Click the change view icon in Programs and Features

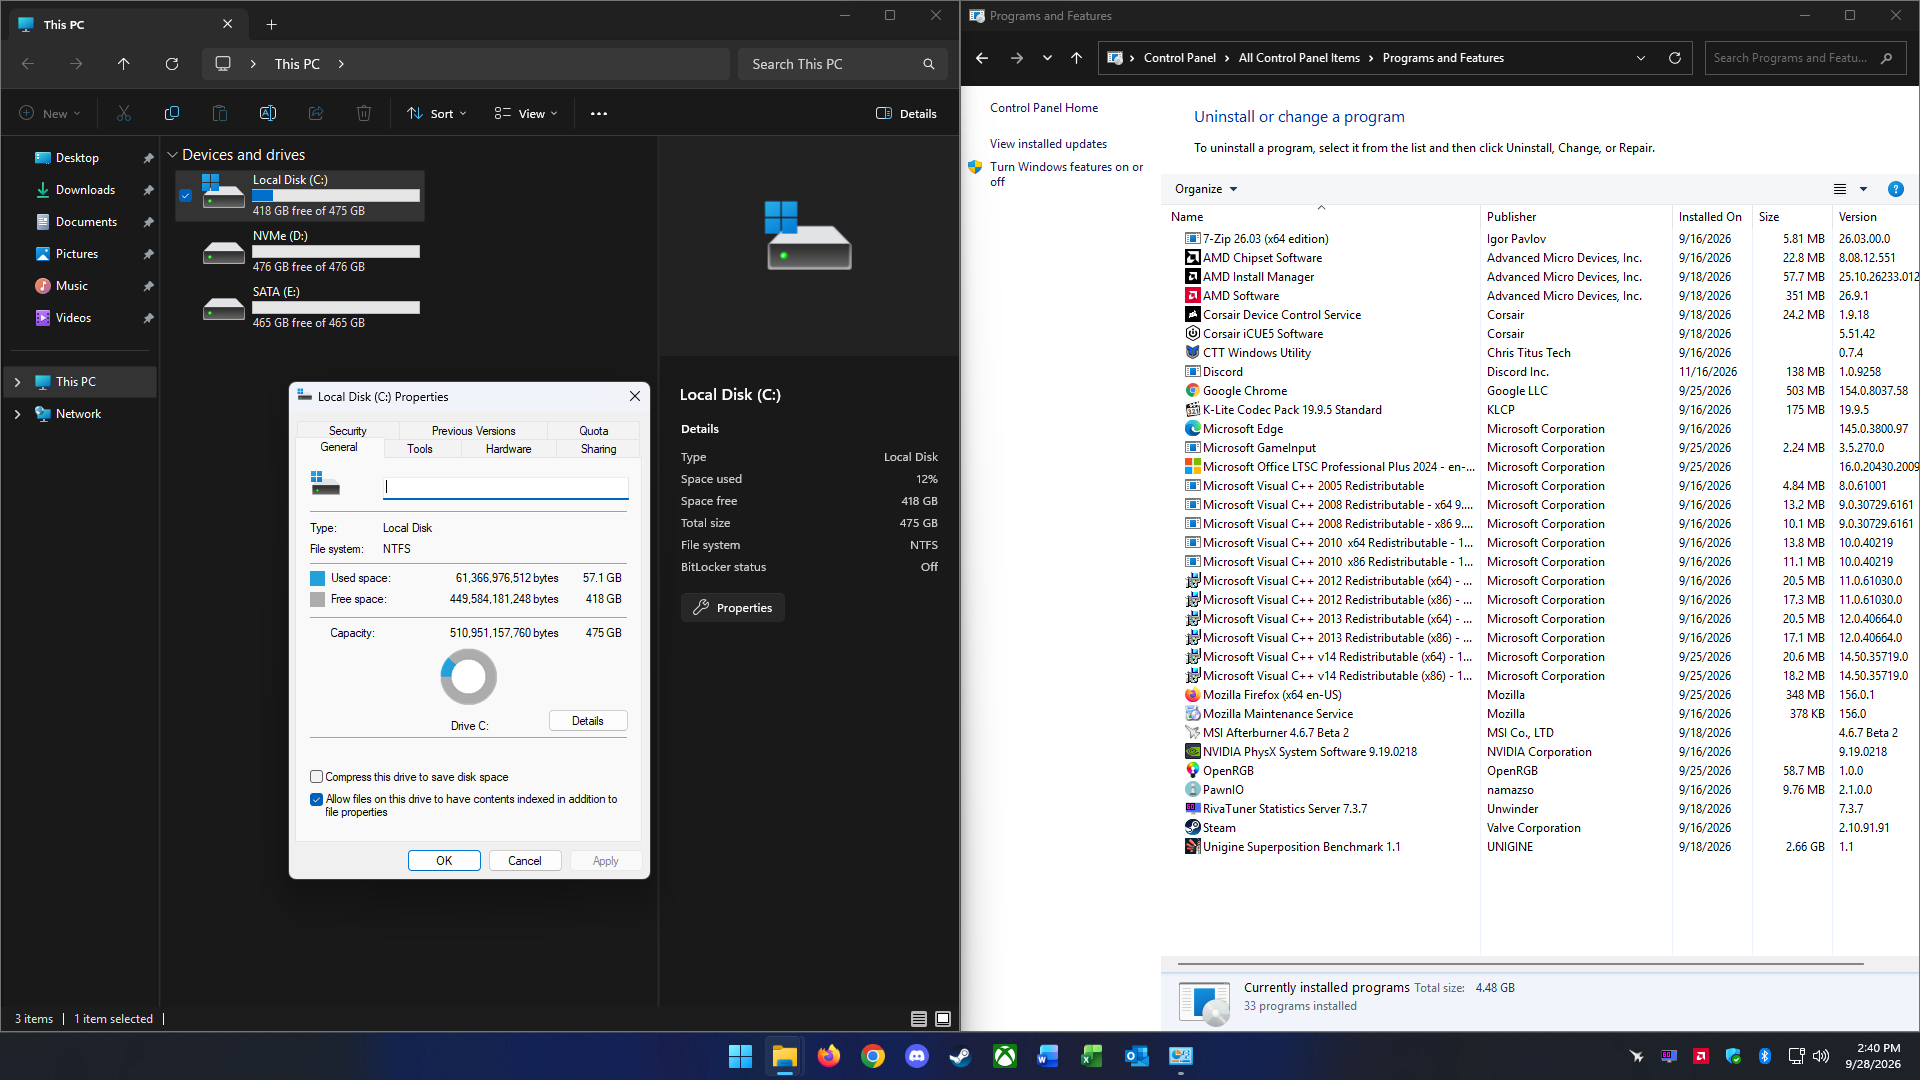coord(1840,189)
